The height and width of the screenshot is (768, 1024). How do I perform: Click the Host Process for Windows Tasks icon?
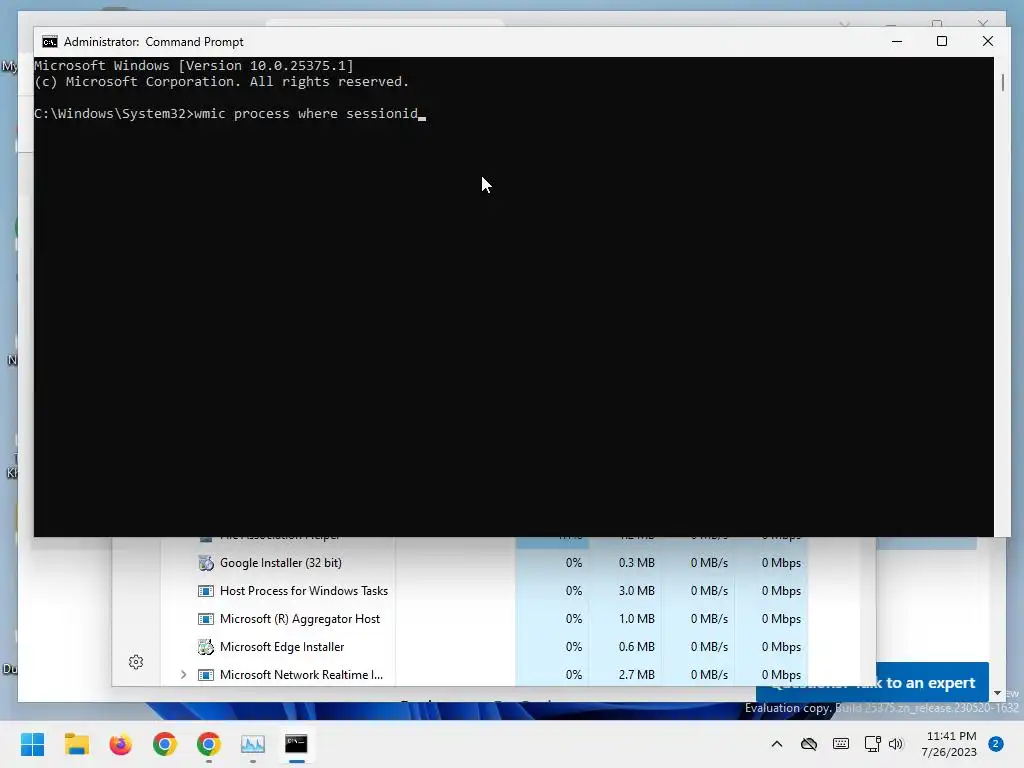[x=206, y=591]
